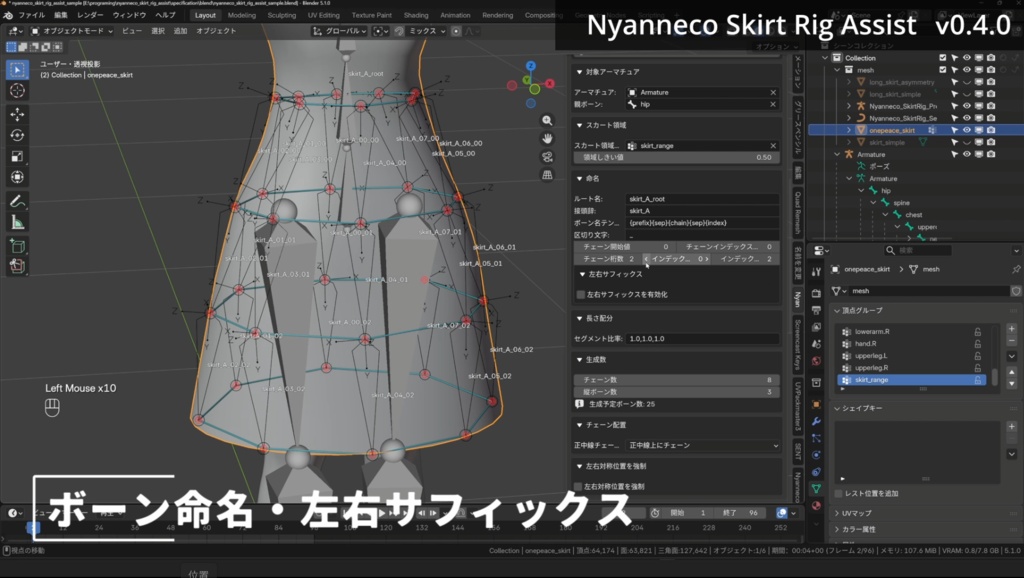The width and height of the screenshot is (1024, 578).
Task: Open the Object properties tab
Action: click(x=816, y=404)
